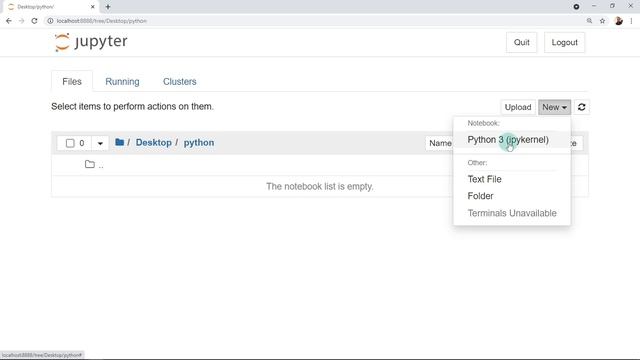Click the zoom magnifier icon in the address bar
The image size is (640, 360).
[589, 21]
